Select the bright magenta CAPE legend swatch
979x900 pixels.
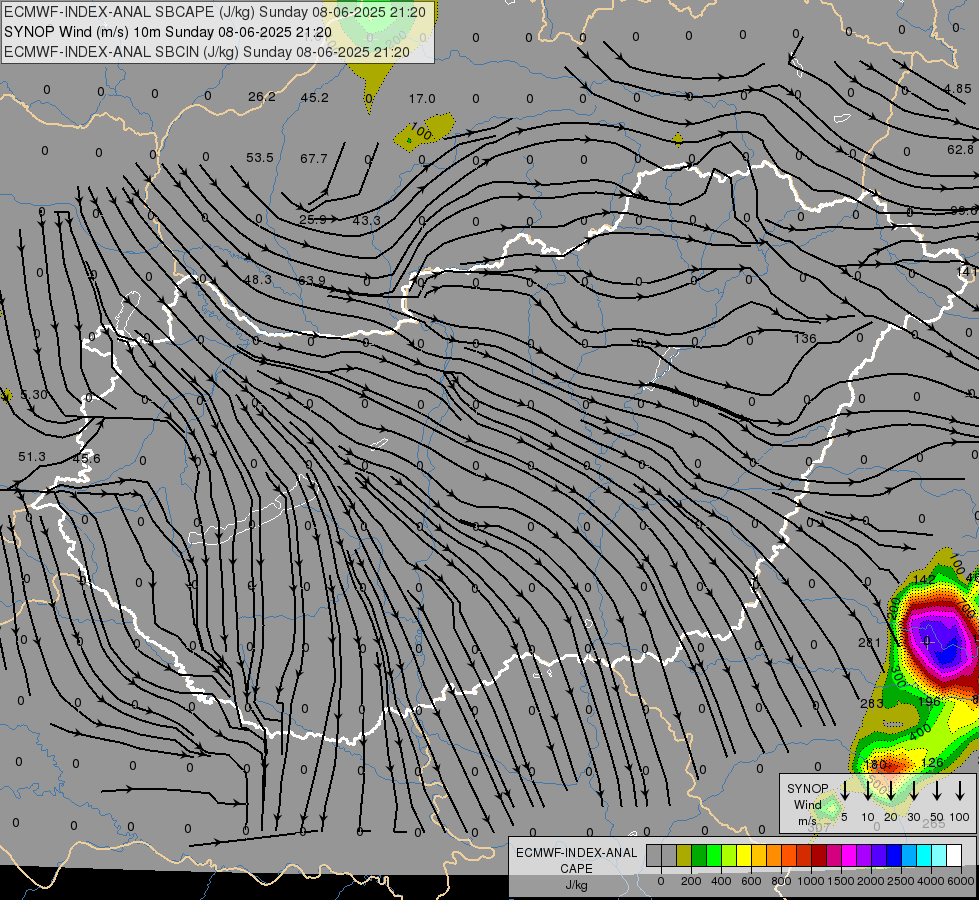point(850,855)
